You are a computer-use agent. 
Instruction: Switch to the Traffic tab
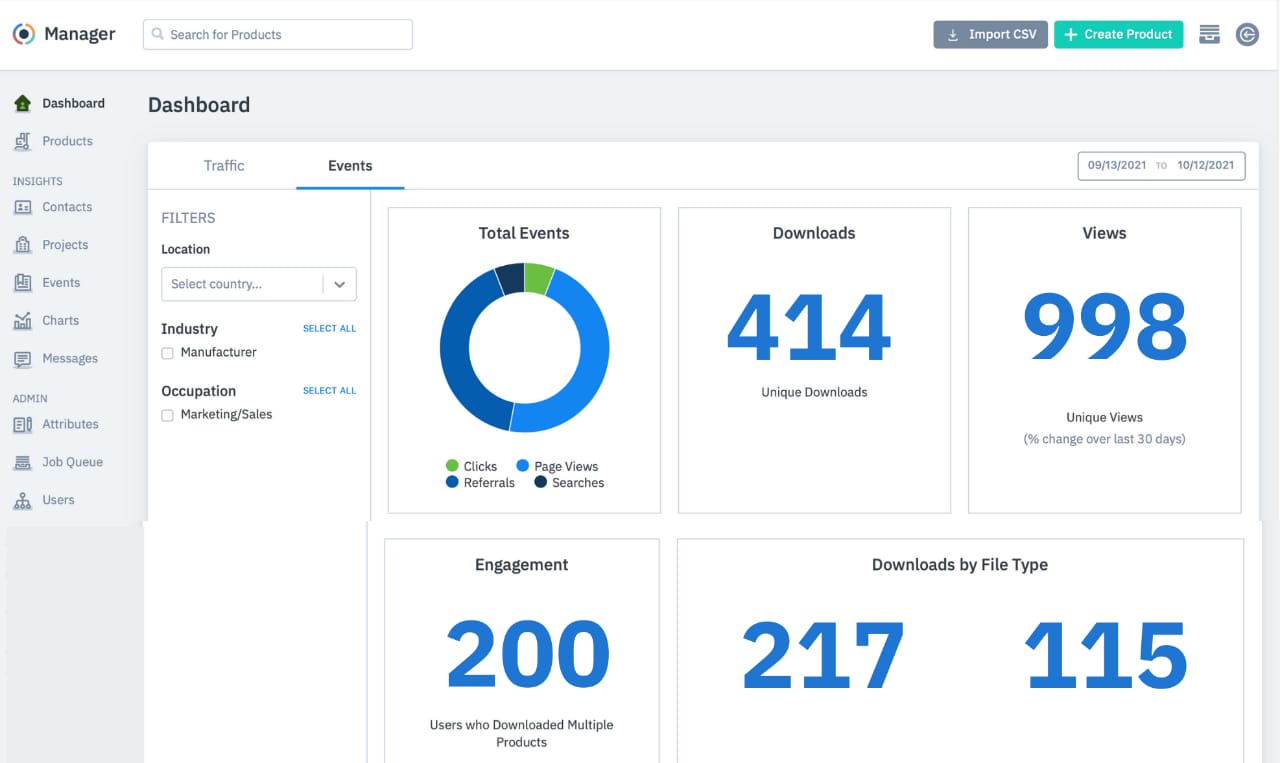click(x=223, y=166)
